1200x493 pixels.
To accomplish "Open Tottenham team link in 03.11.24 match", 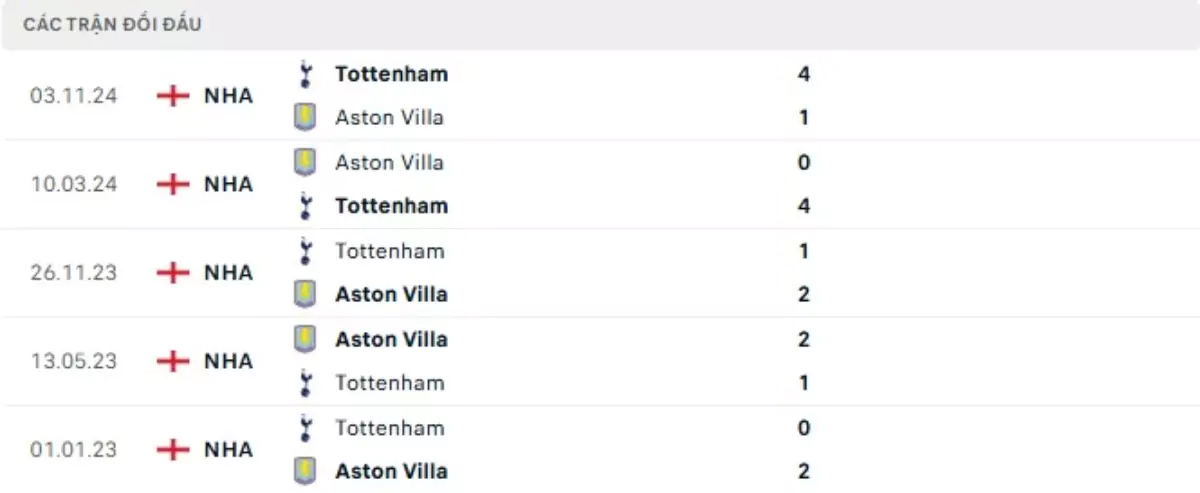I will 391,74.
